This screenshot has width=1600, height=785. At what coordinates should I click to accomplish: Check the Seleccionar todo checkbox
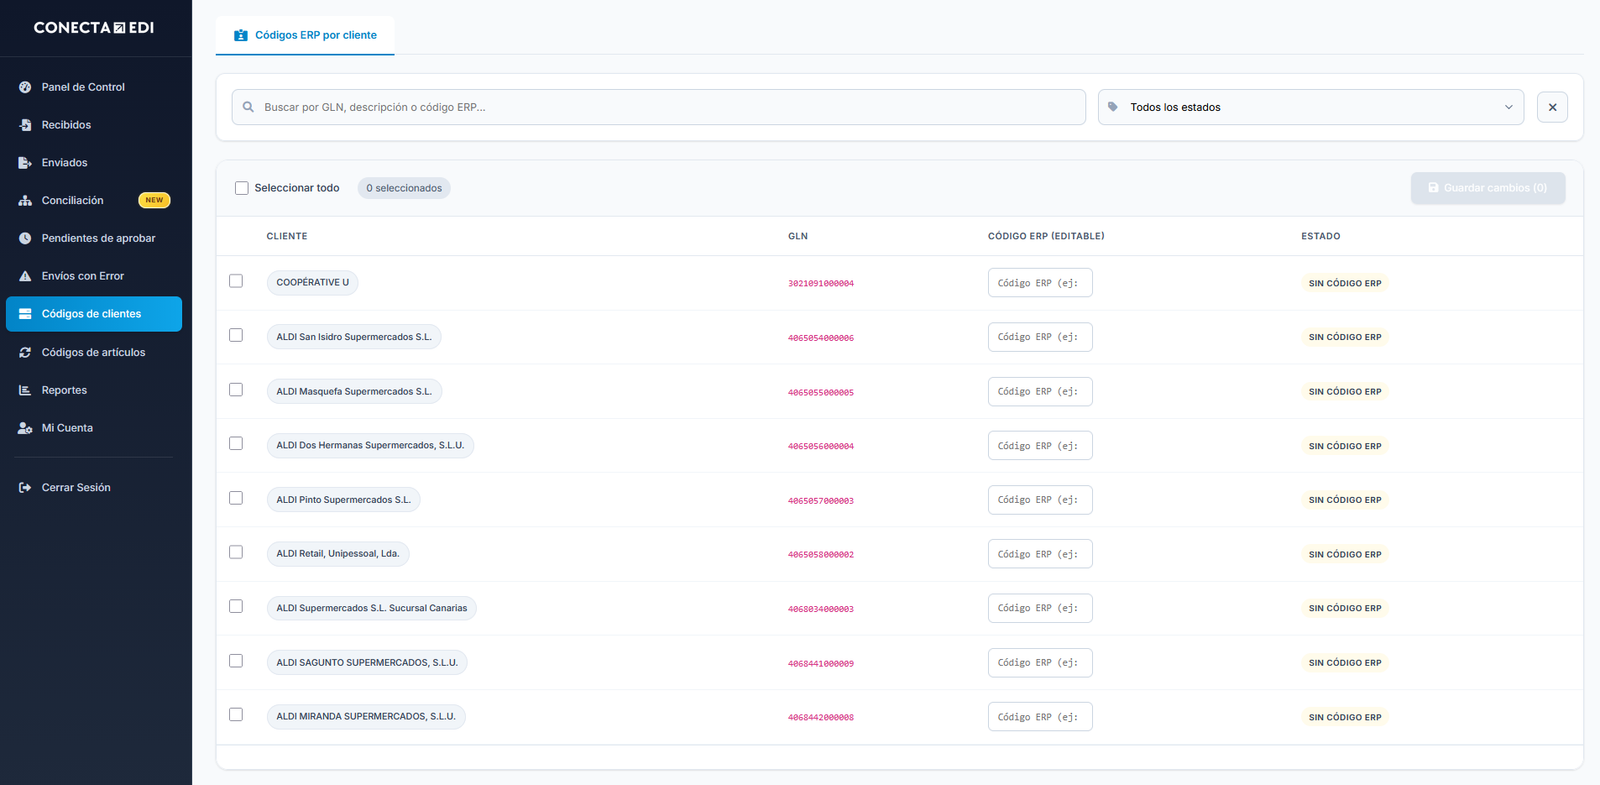[x=241, y=188]
